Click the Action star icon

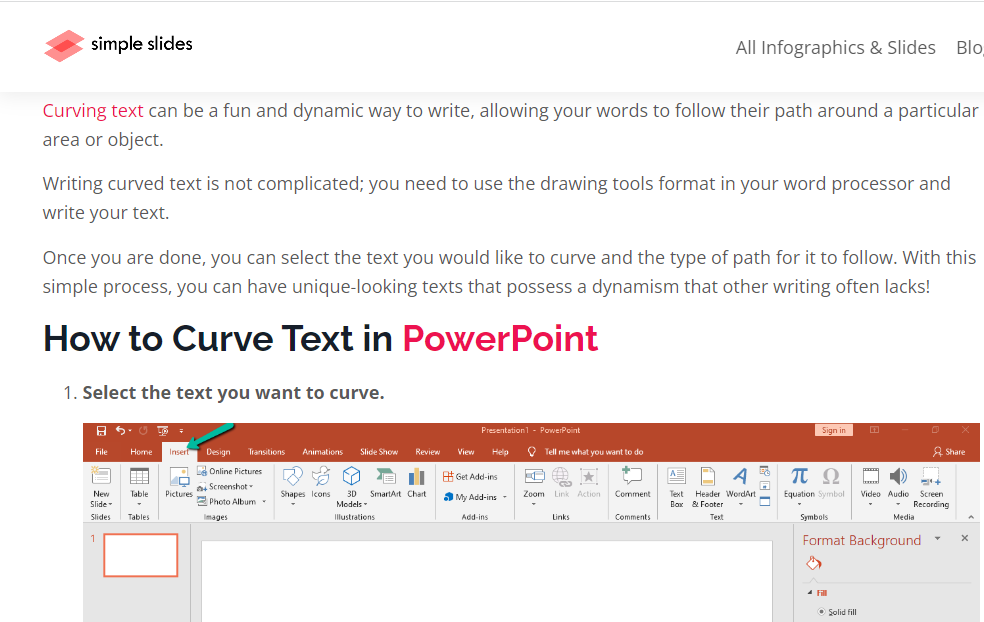589,477
